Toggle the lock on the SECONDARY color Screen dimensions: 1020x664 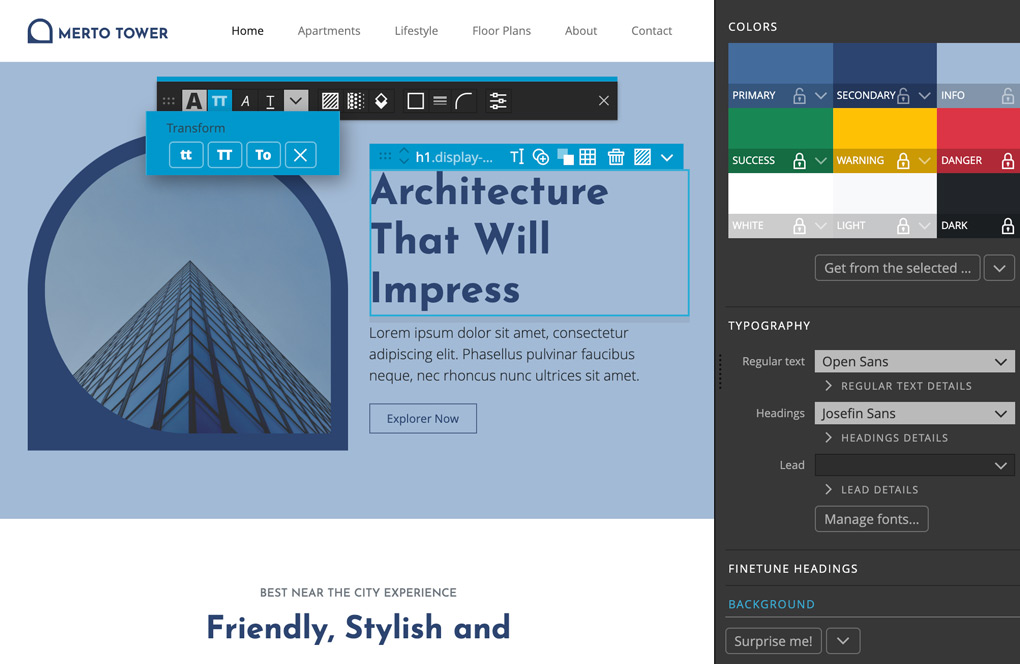[x=903, y=96]
